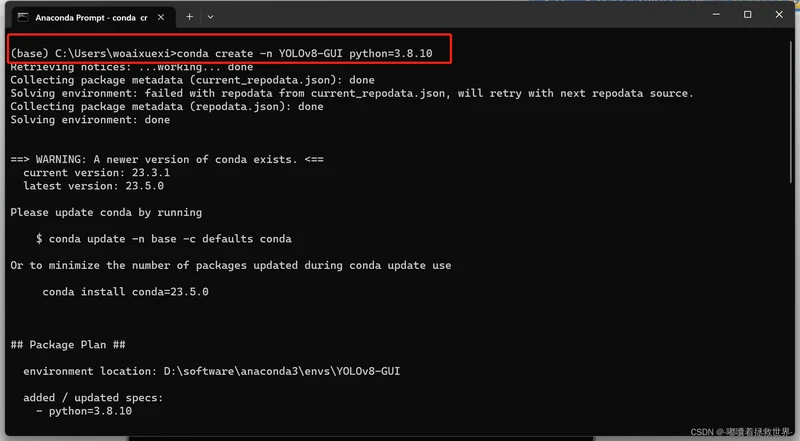Image resolution: width=800 pixels, height=441 pixels.
Task: Click the CSDN watermark text at bottom right
Action: pos(741,432)
